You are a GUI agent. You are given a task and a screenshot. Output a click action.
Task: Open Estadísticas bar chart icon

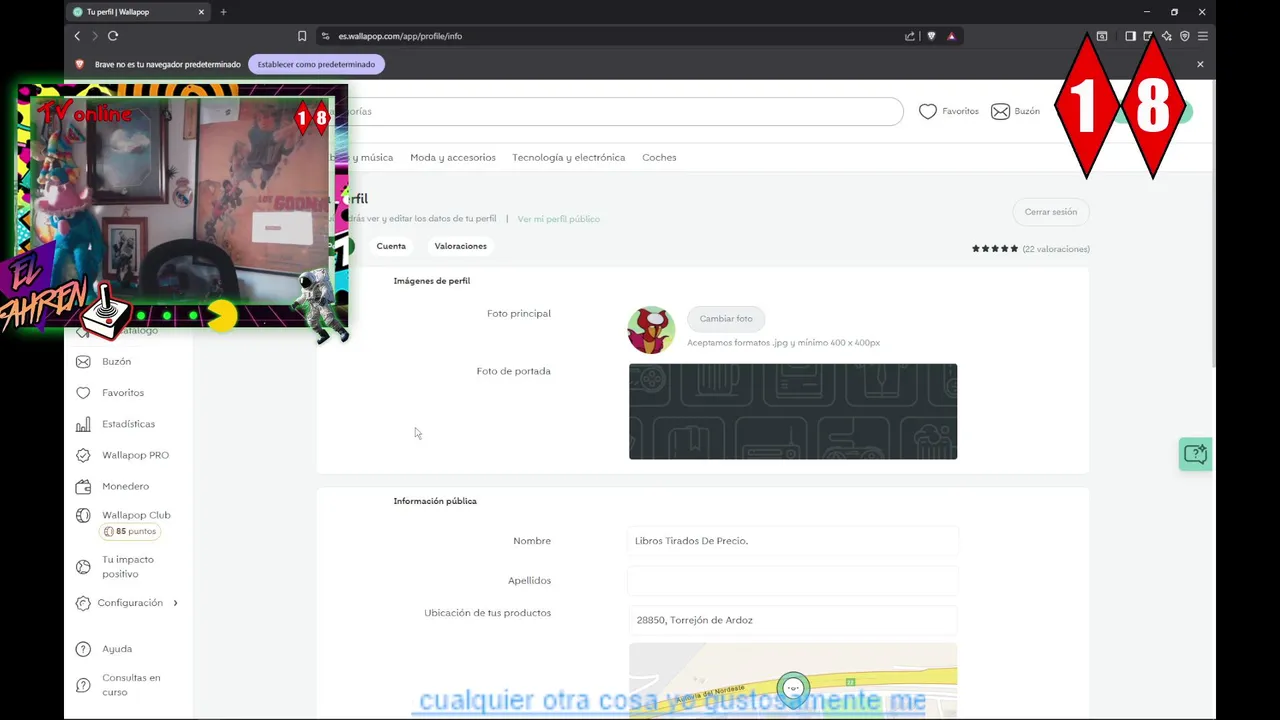point(83,424)
